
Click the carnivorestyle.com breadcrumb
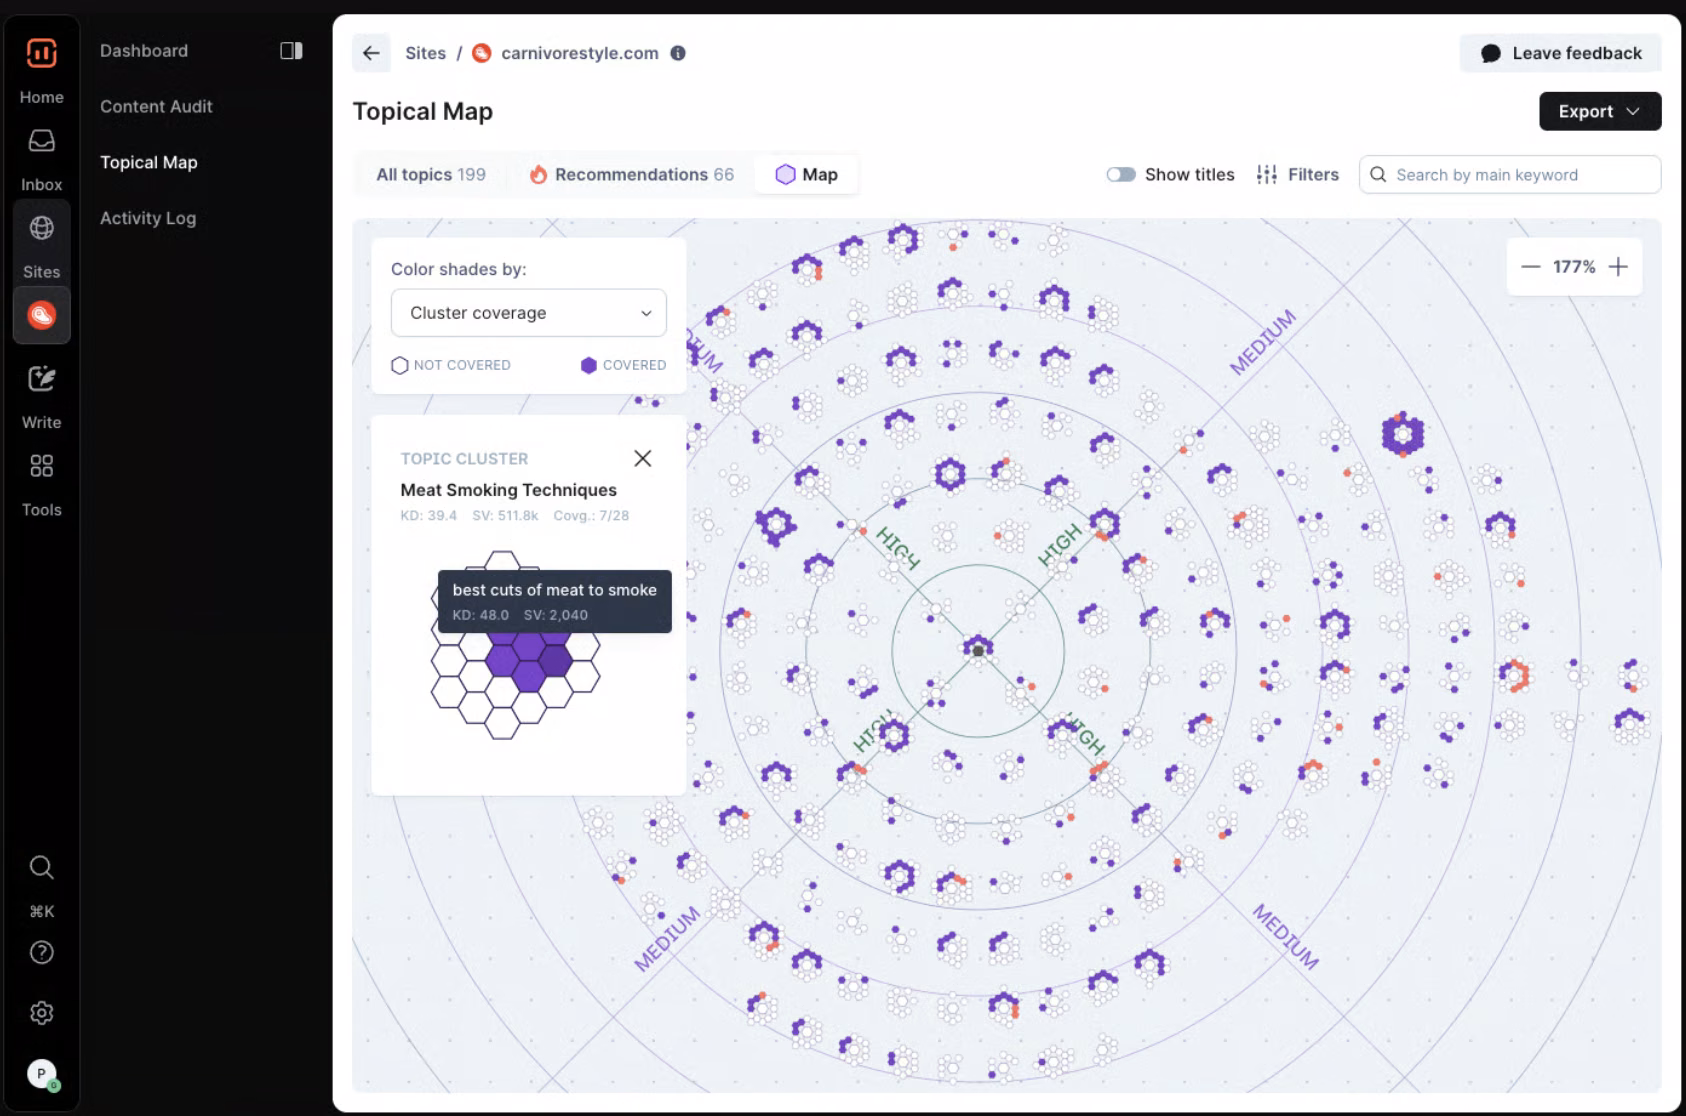[x=580, y=53]
